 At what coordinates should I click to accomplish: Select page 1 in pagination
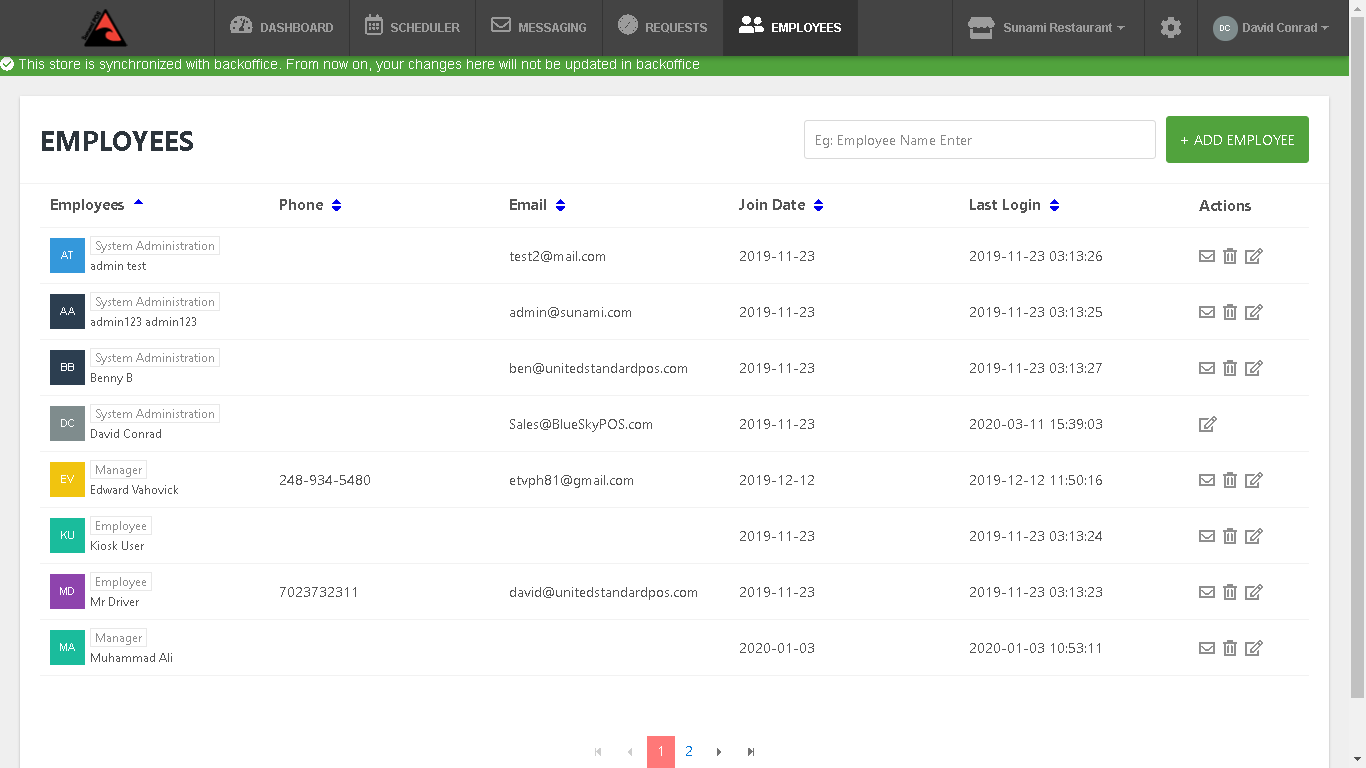(661, 752)
